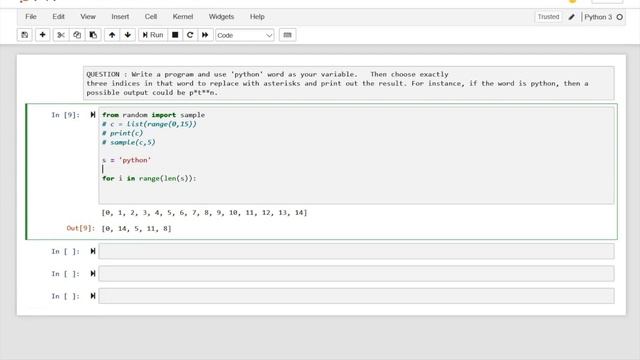Viewport: 640px width, 360px height.
Task: Open the Edit menu
Action: tap(58, 17)
